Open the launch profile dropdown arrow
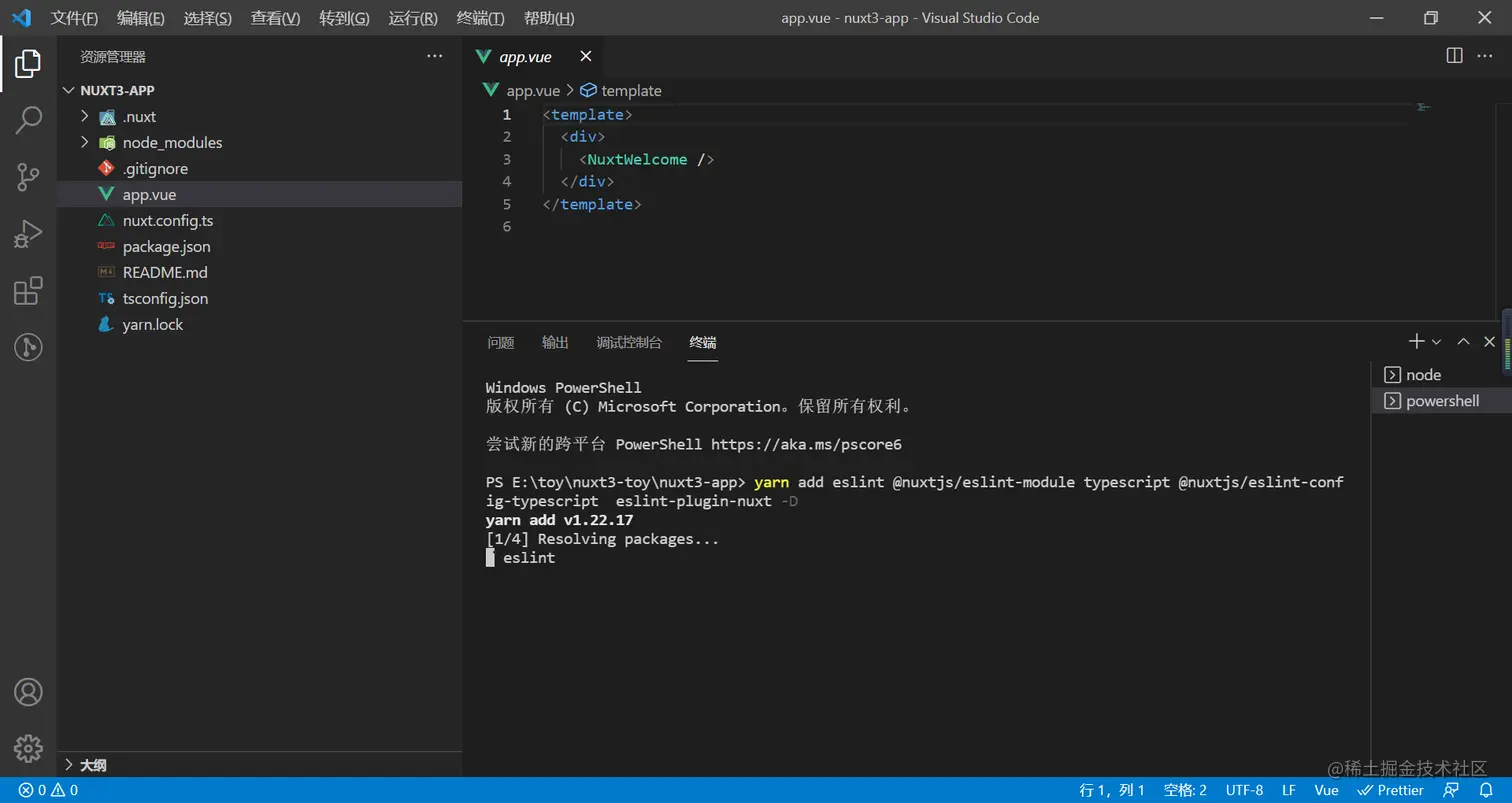This screenshot has height=803, width=1512. click(x=1437, y=342)
